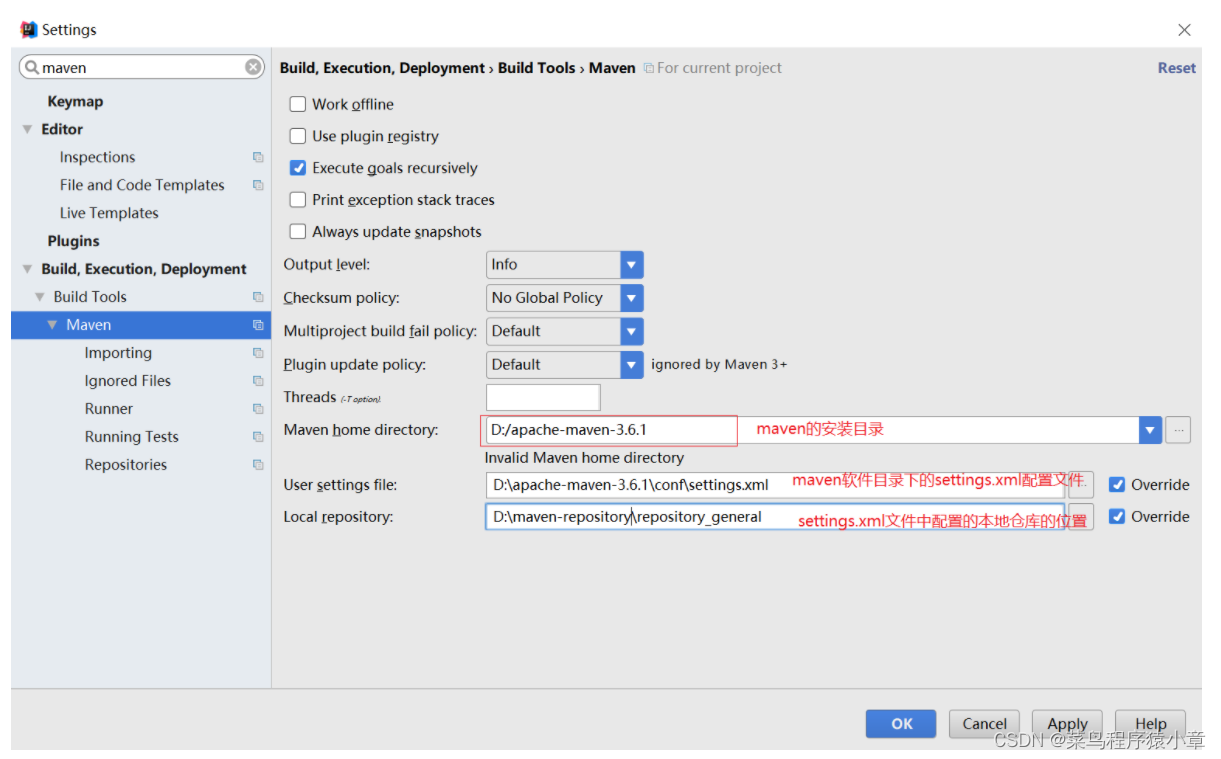Open the Runner settings page
The image size is (1221, 759).
click(109, 409)
